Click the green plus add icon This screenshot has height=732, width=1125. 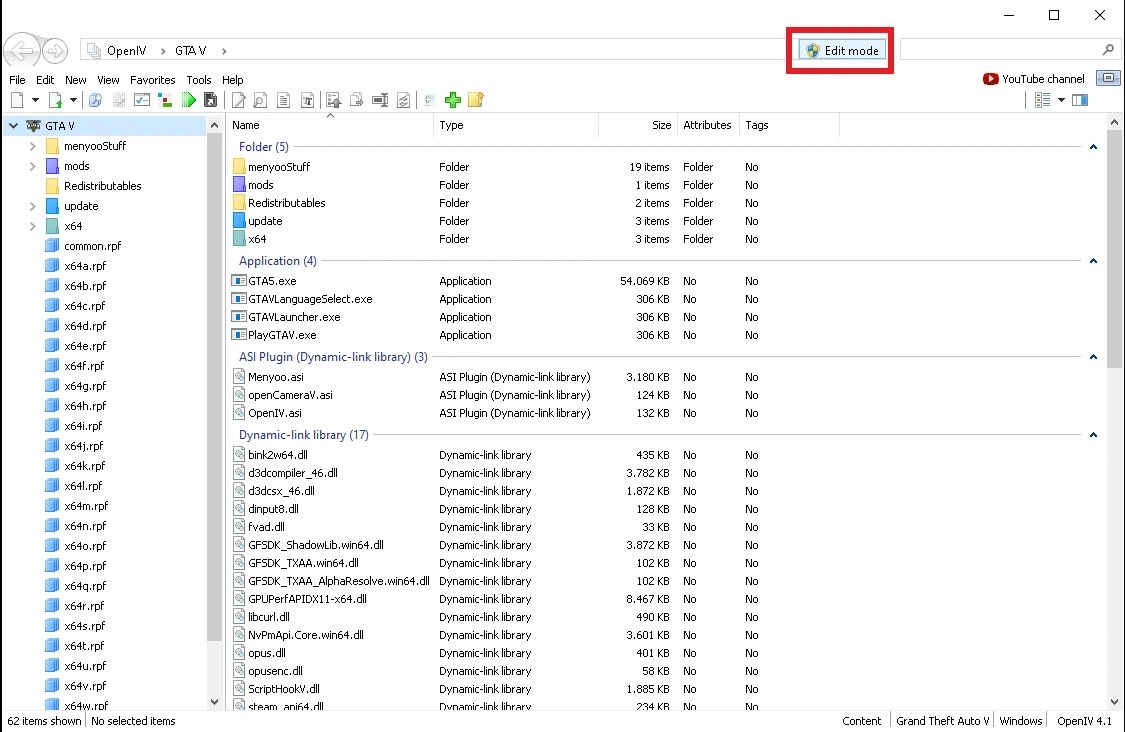tap(453, 100)
